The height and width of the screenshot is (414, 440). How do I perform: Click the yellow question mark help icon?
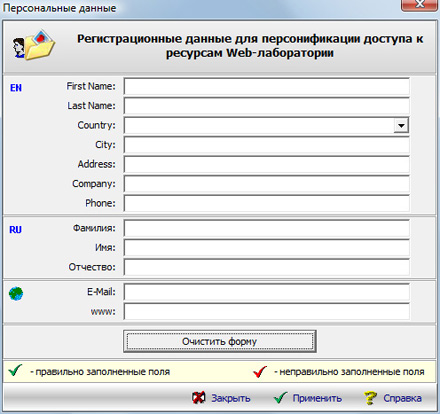coord(370,398)
